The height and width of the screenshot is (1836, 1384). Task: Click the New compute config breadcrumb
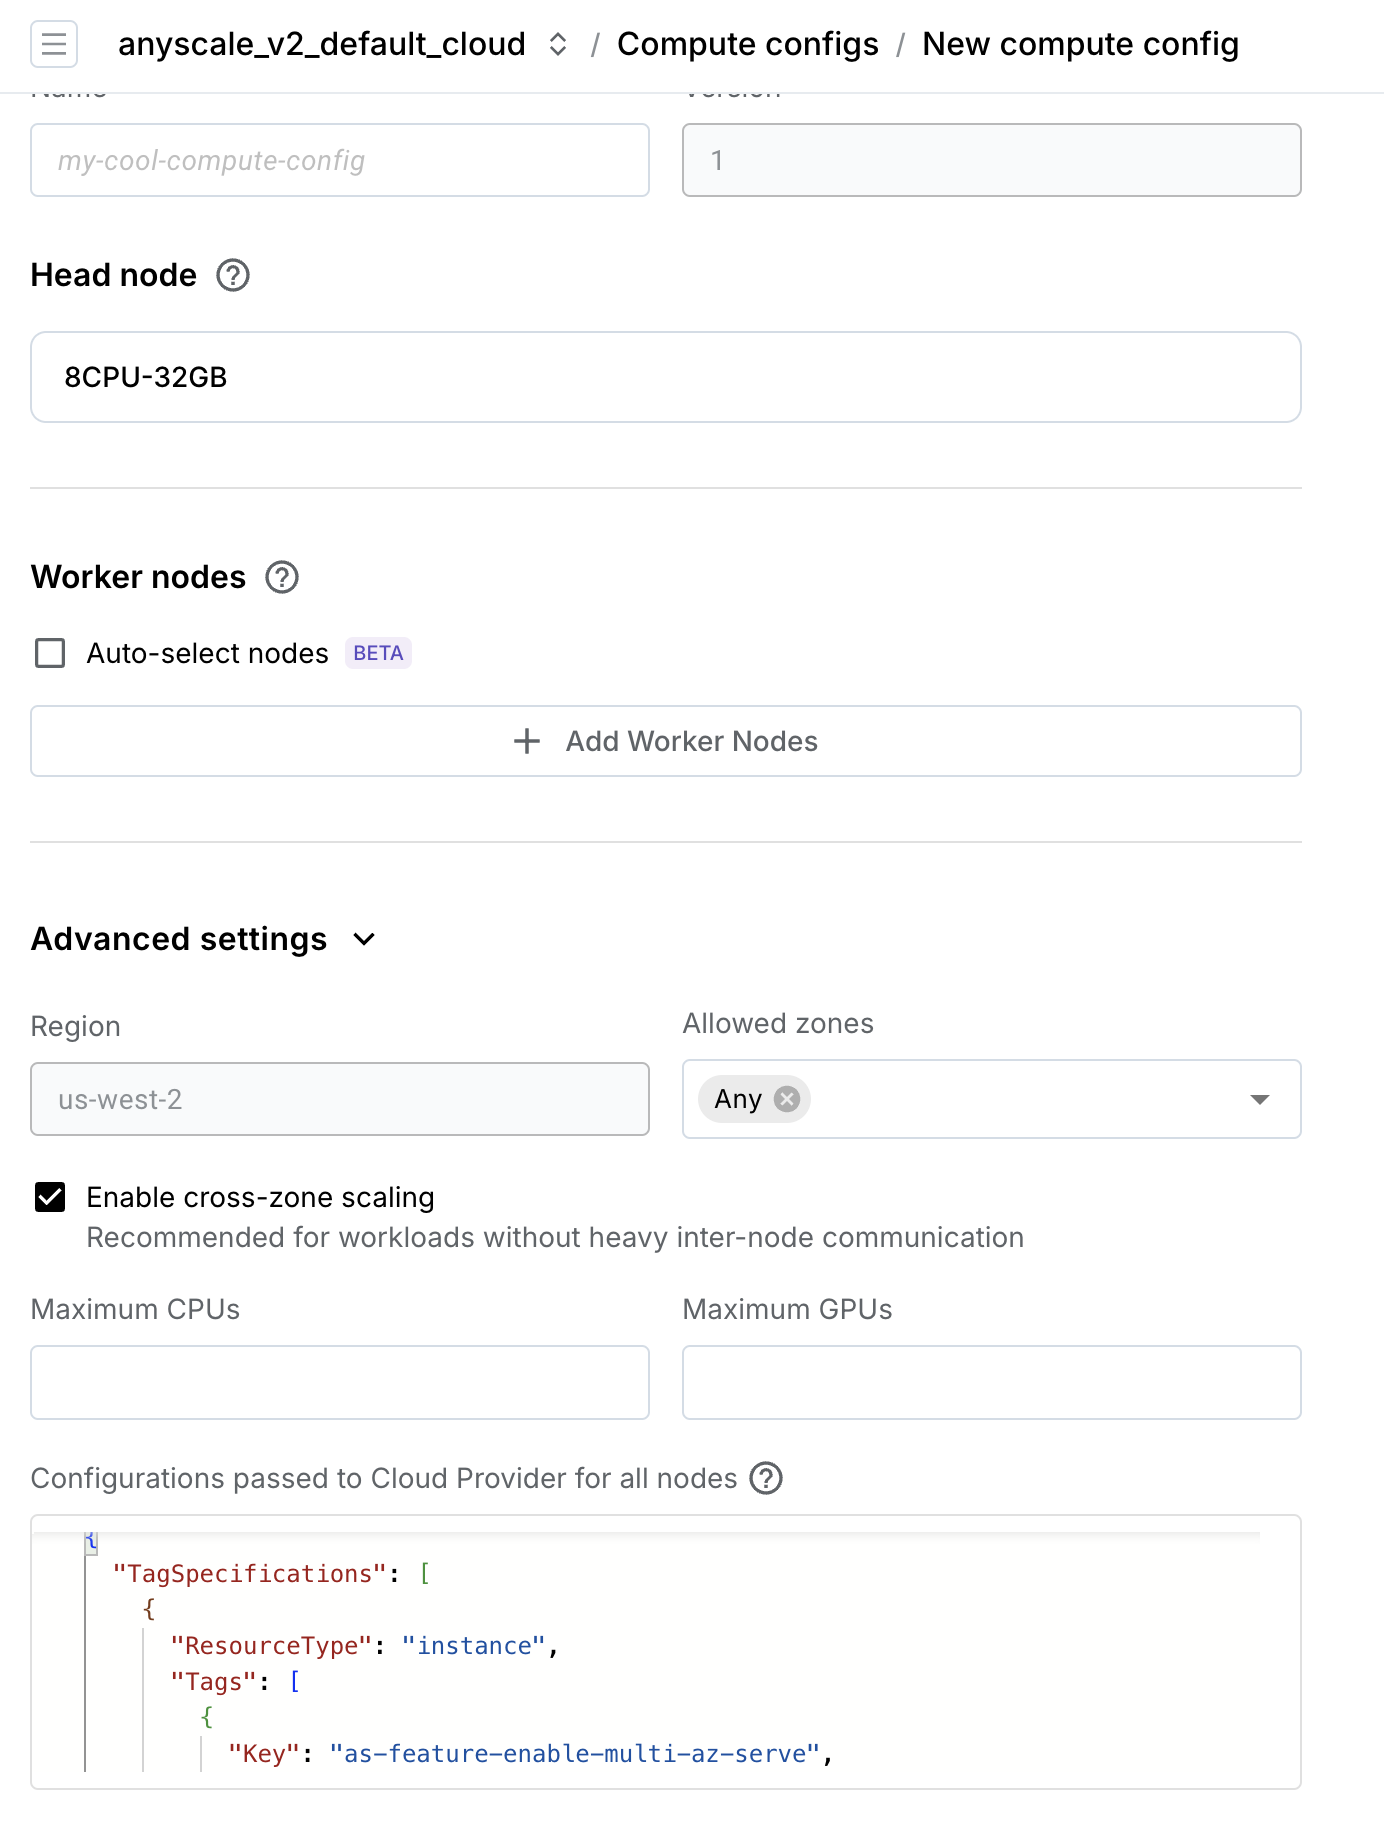(x=1080, y=44)
